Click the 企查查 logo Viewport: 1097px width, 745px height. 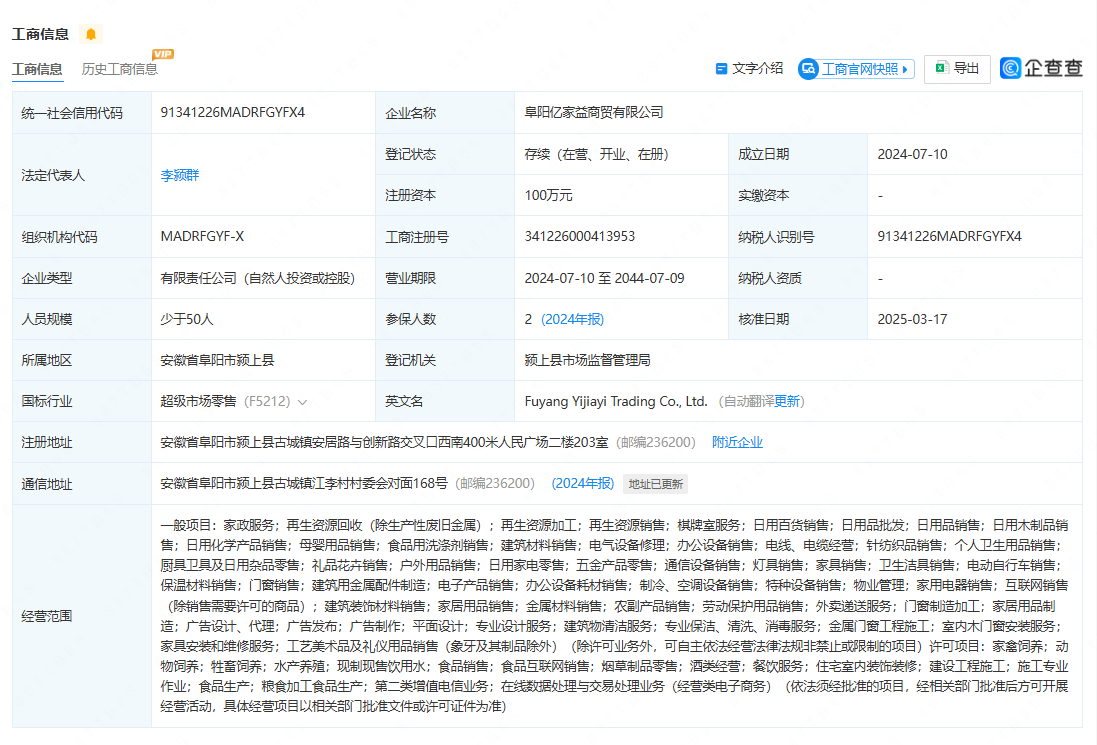(1041, 68)
